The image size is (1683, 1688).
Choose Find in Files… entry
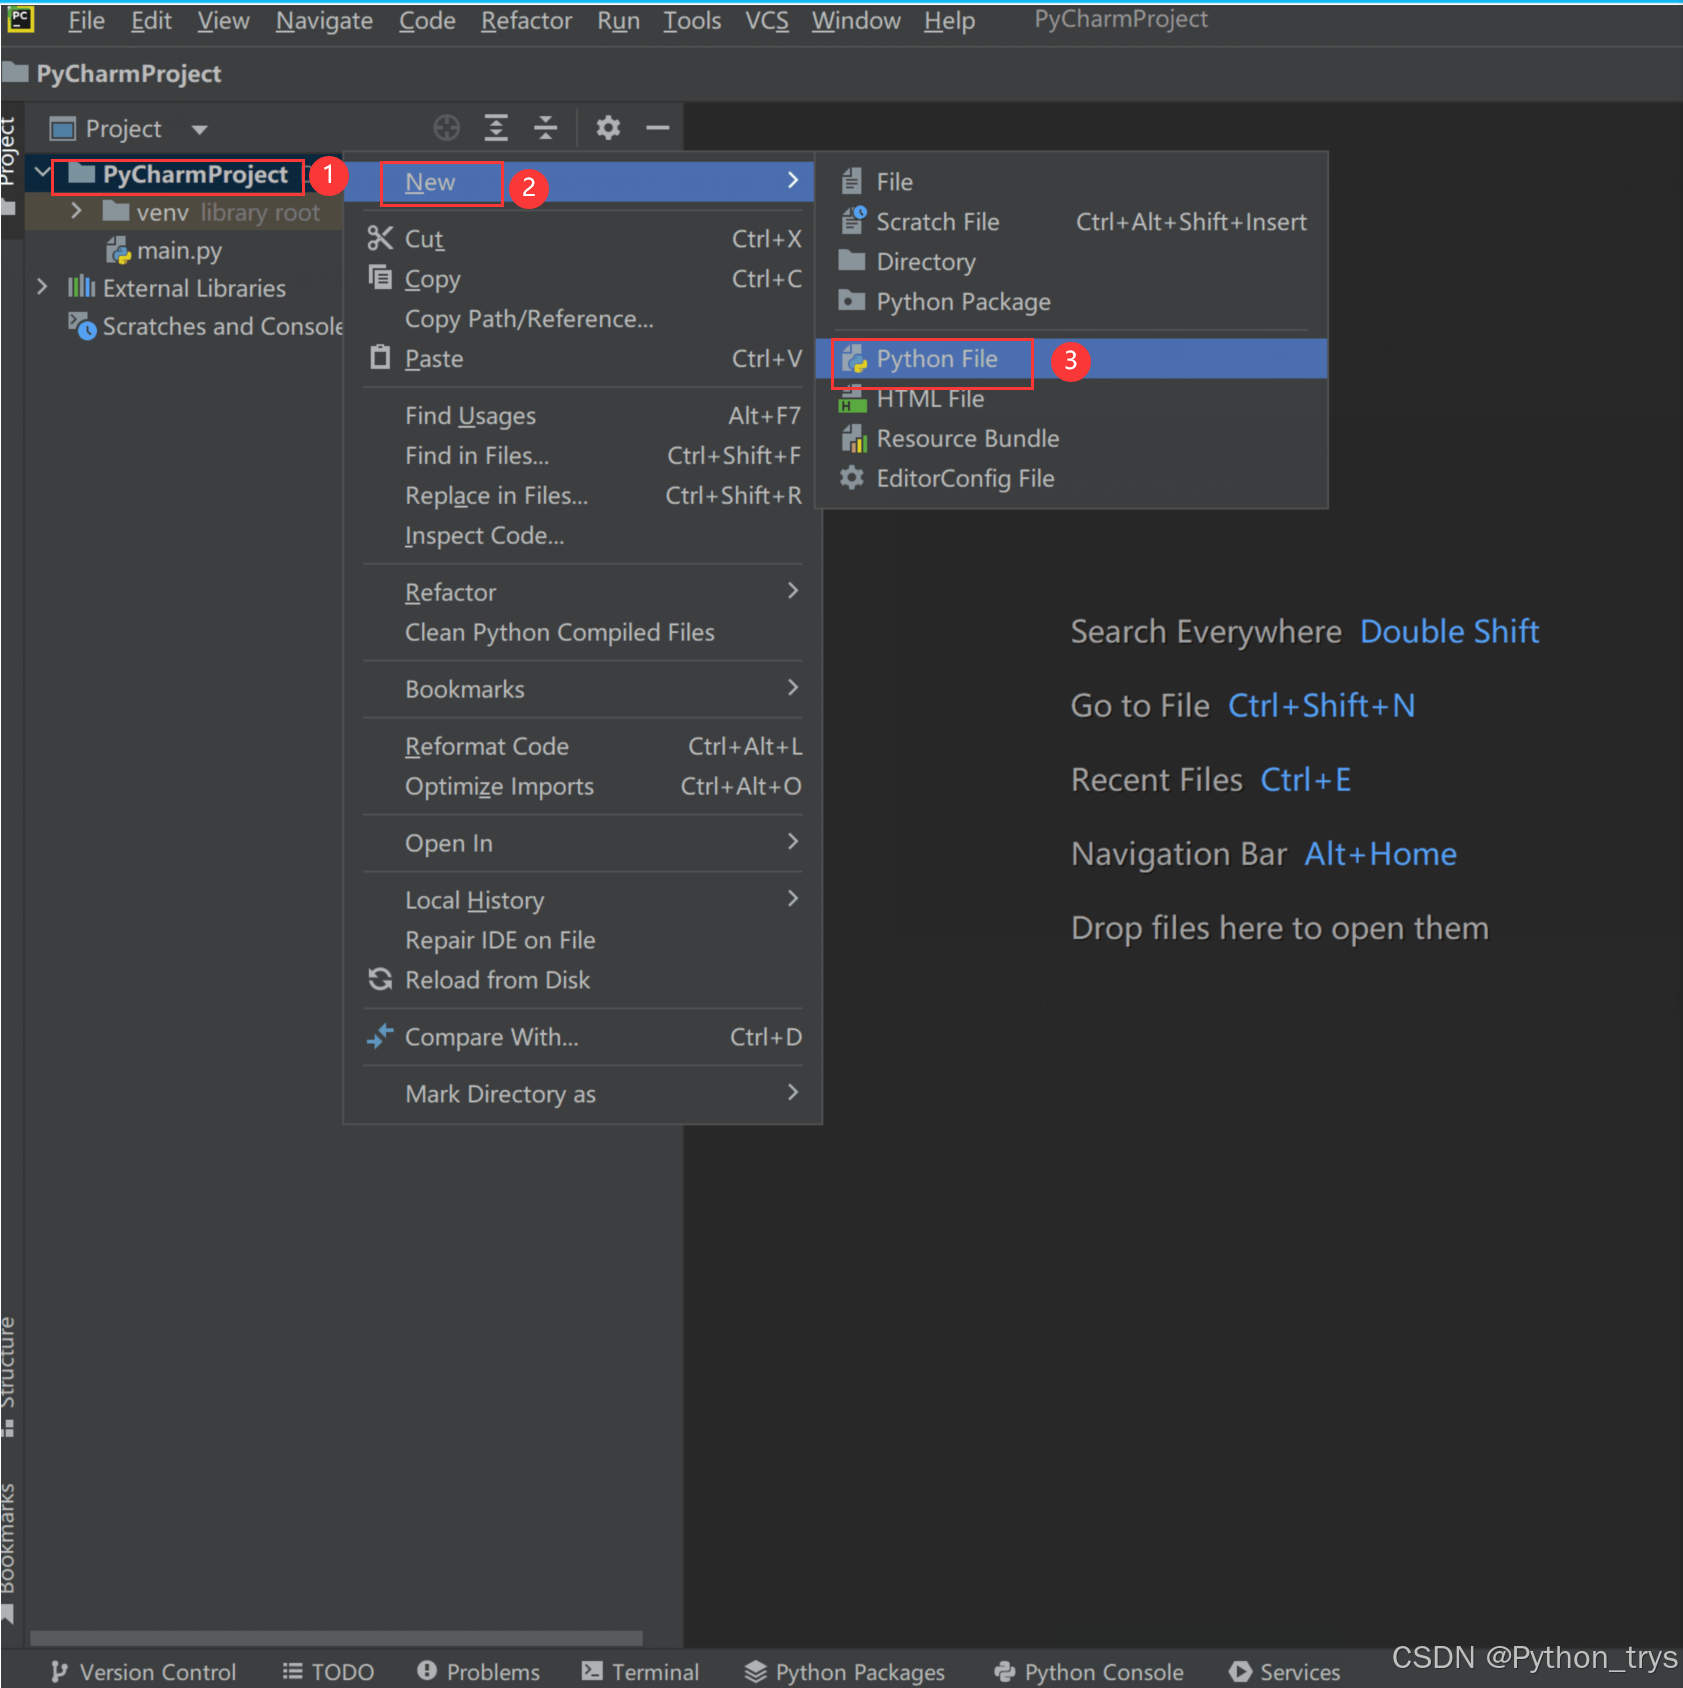point(582,455)
